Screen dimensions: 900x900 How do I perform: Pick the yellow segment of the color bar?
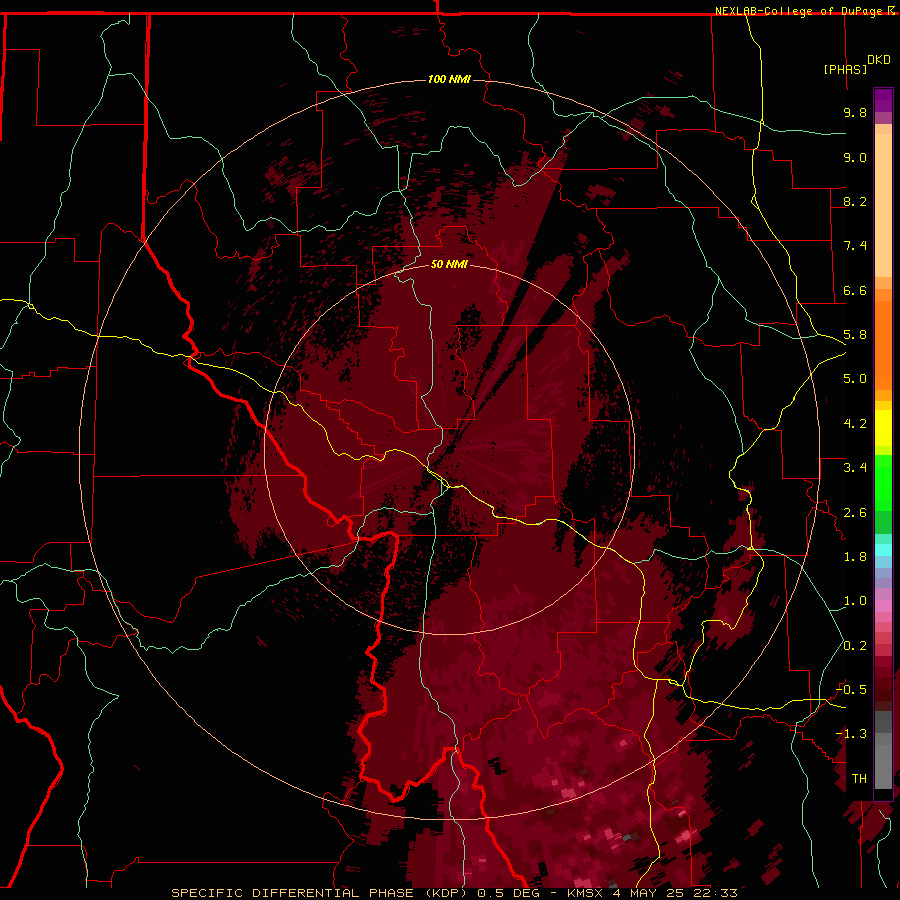883,428
